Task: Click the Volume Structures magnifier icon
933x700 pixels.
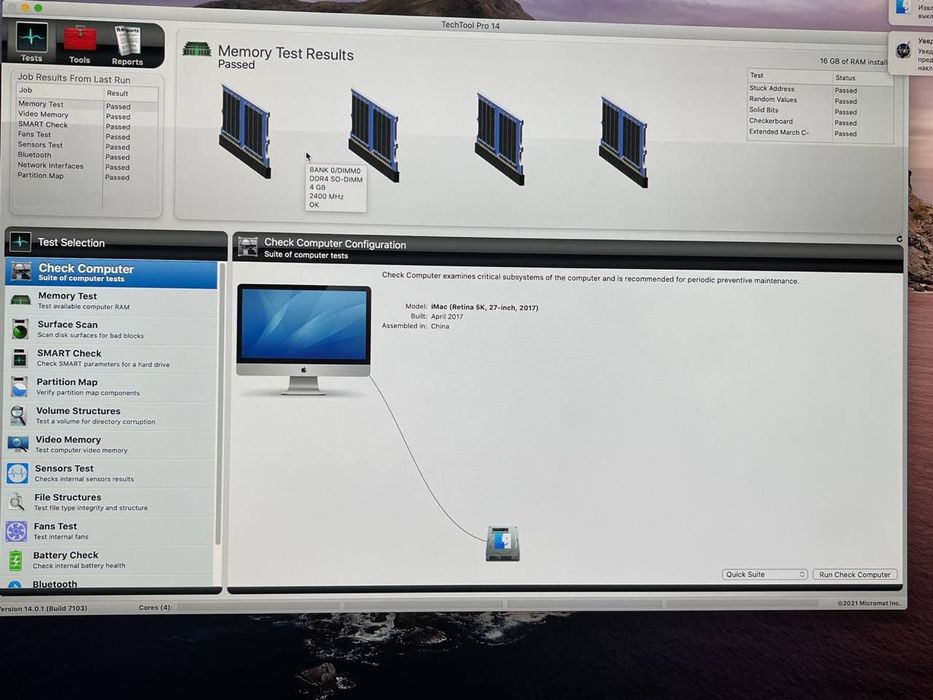Action: 18,415
